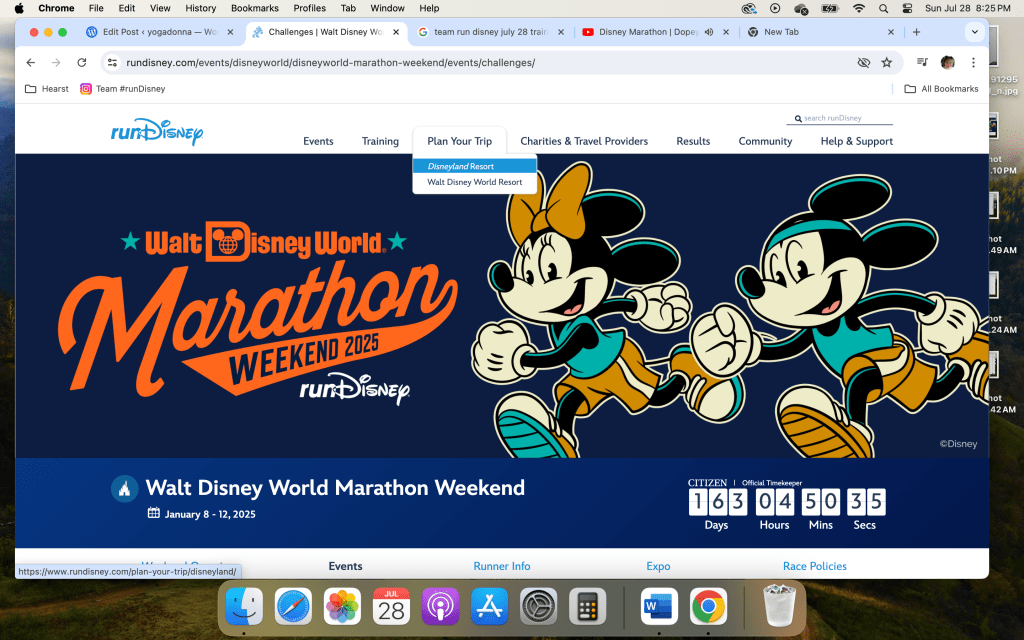Launch Podcasts from the dock
This screenshot has height=640, width=1024.
point(440,607)
